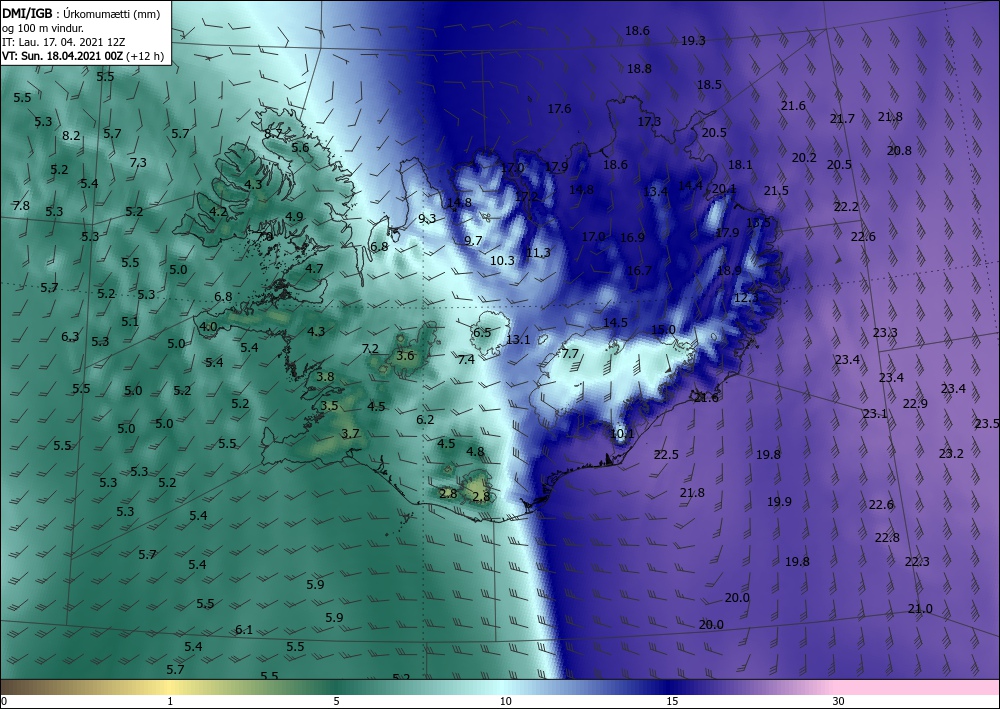1000x709 pixels.
Task: Click the map value 22.5
Action: point(666,455)
